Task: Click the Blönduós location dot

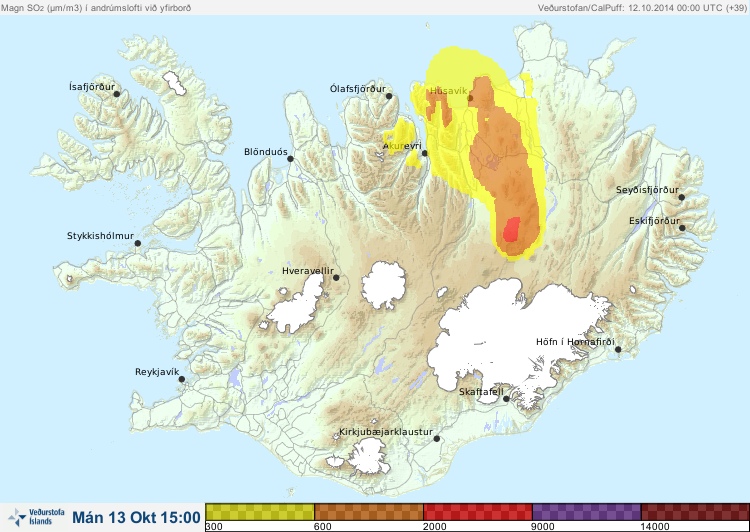Action: pyautogui.click(x=290, y=159)
